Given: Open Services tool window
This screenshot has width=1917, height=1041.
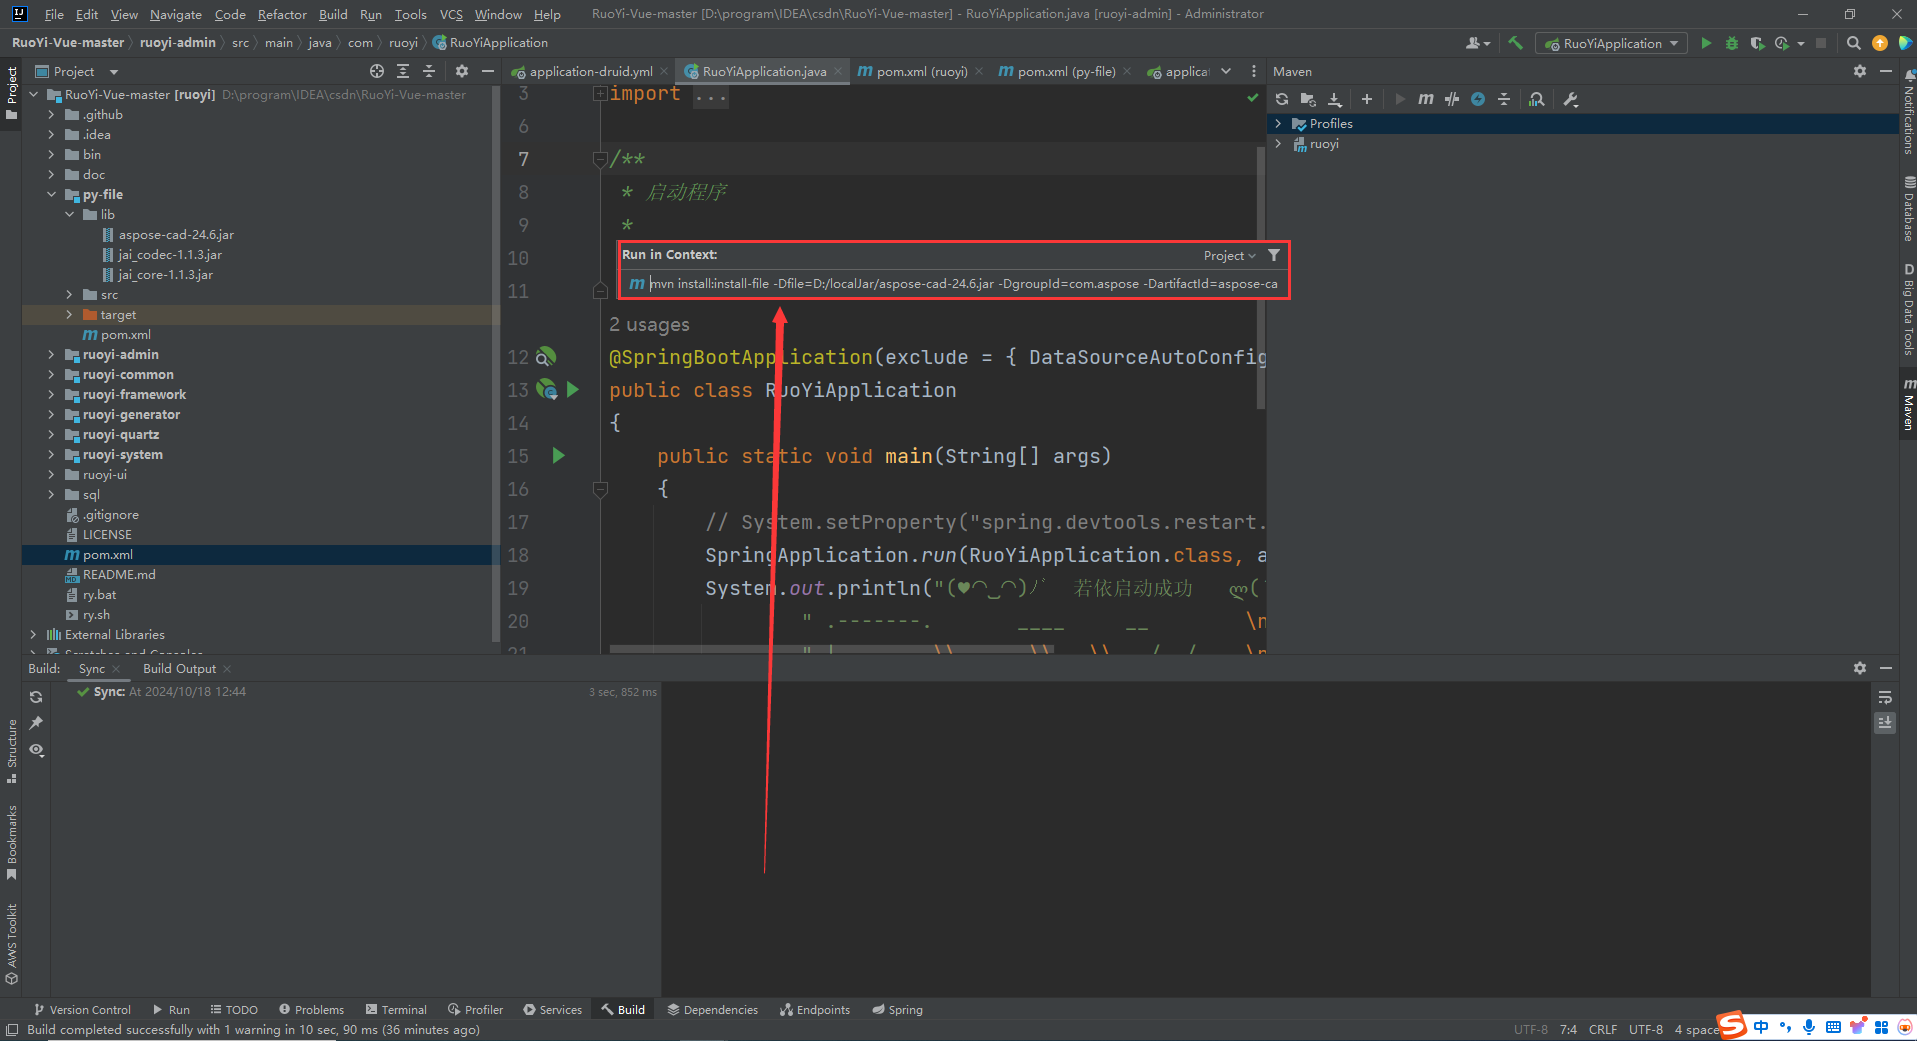Looking at the screenshot, I should click(x=552, y=1010).
